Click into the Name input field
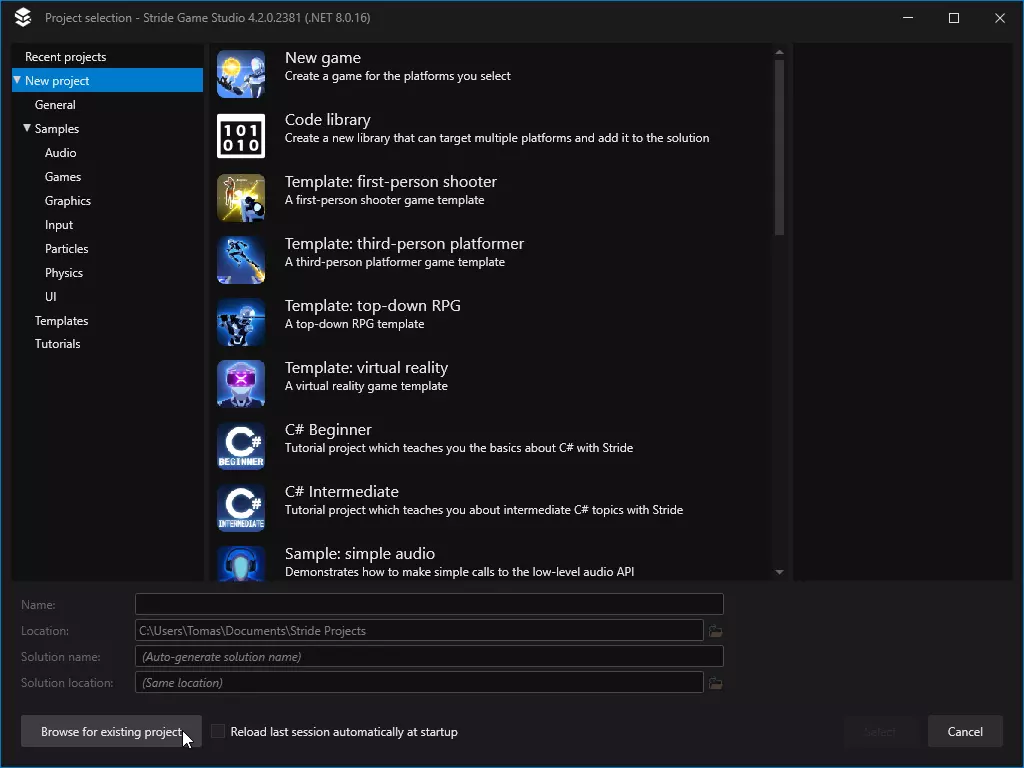The image size is (1024, 768). [x=429, y=604]
